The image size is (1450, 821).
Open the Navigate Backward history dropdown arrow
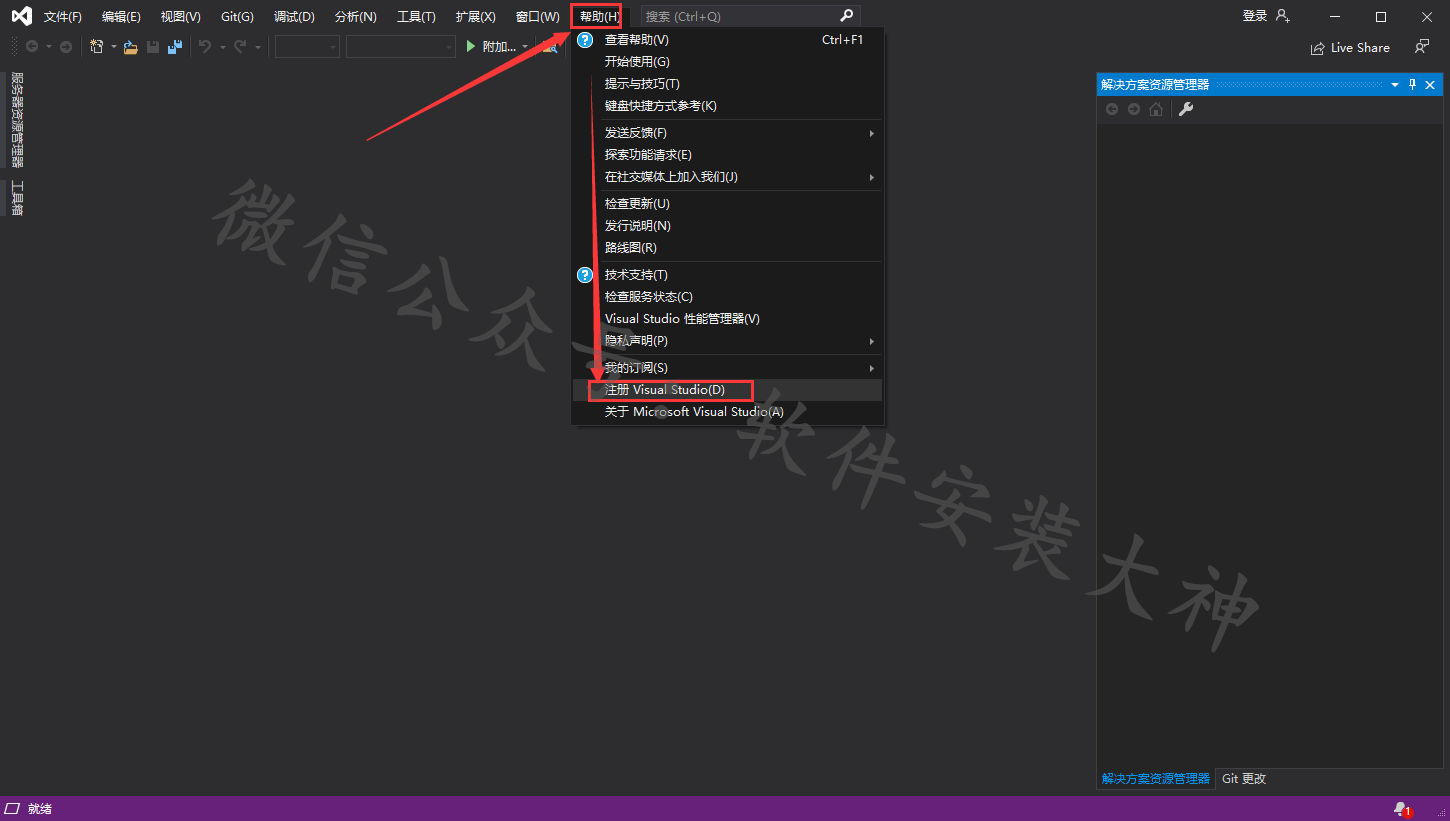pos(49,47)
